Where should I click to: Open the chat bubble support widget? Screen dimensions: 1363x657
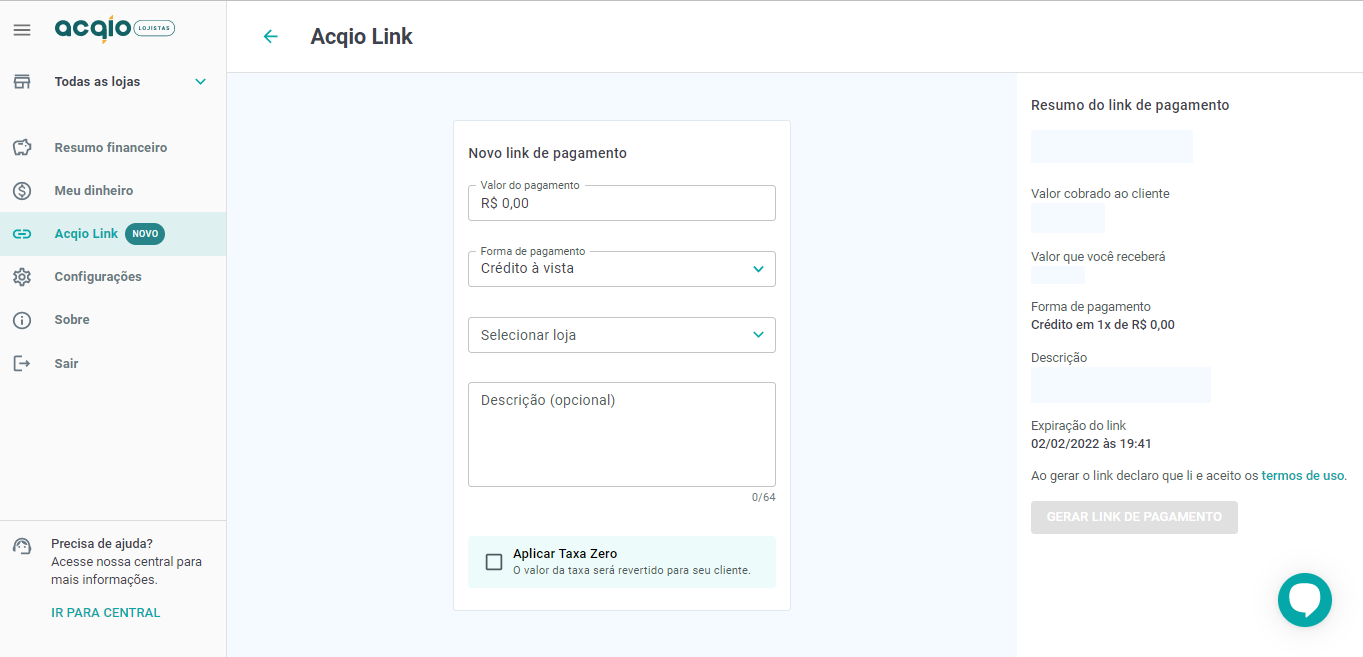1305,600
